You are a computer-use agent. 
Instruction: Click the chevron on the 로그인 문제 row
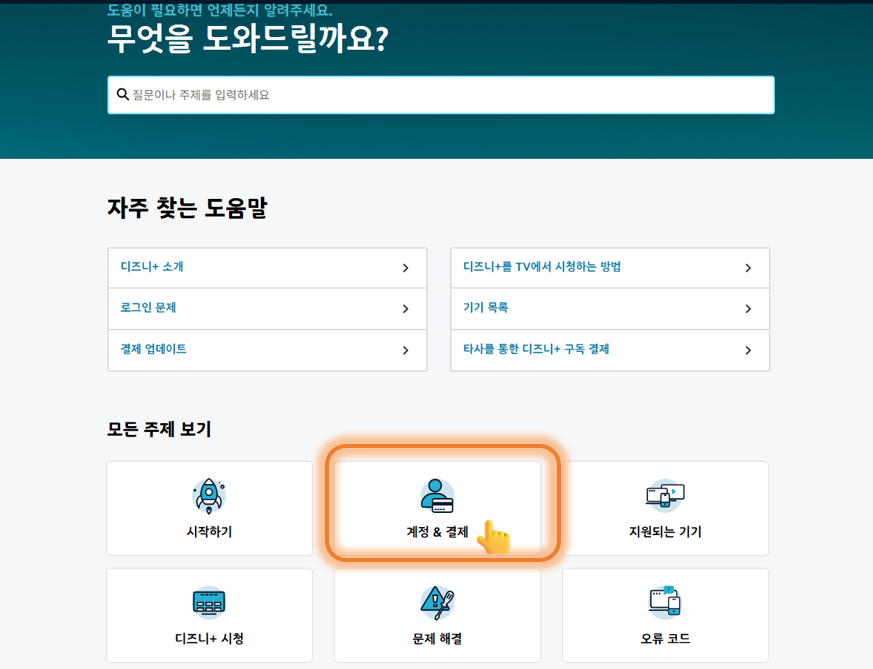point(405,308)
